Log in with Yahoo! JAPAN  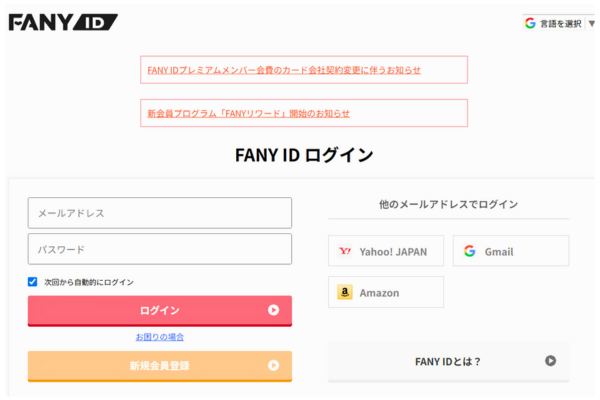(x=386, y=251)
